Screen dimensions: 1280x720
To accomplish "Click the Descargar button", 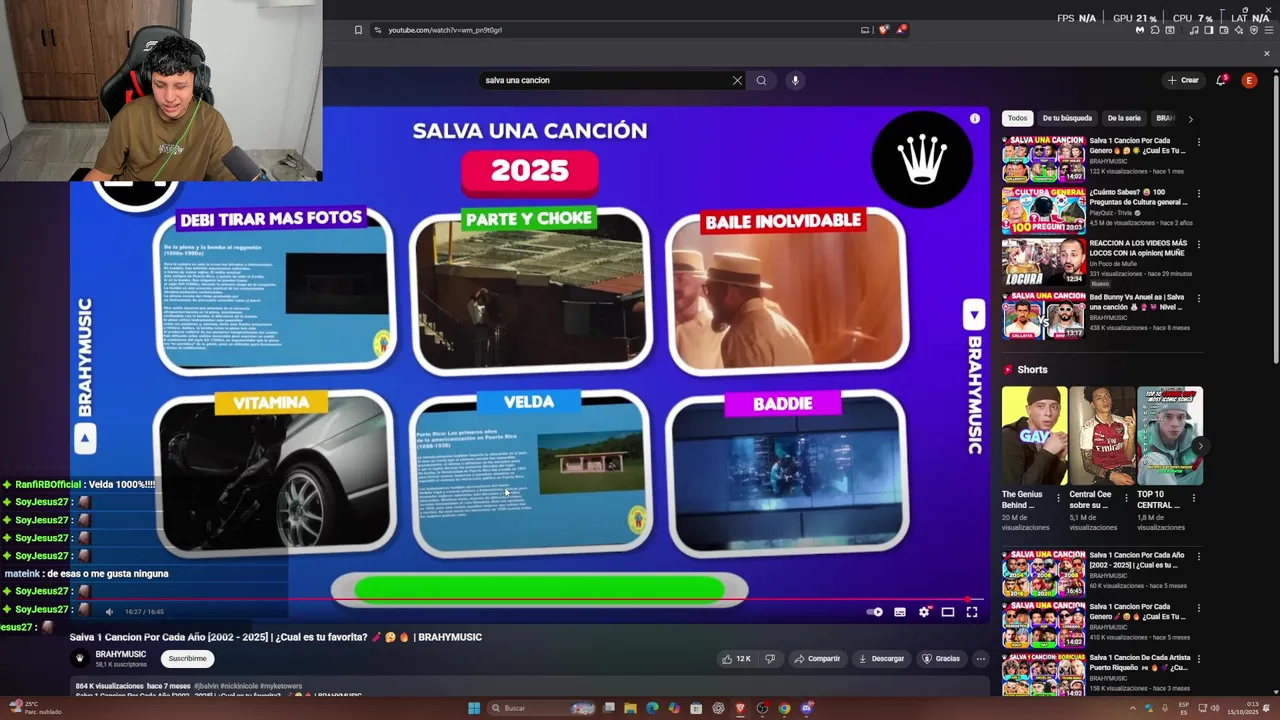I will [881, 659].
